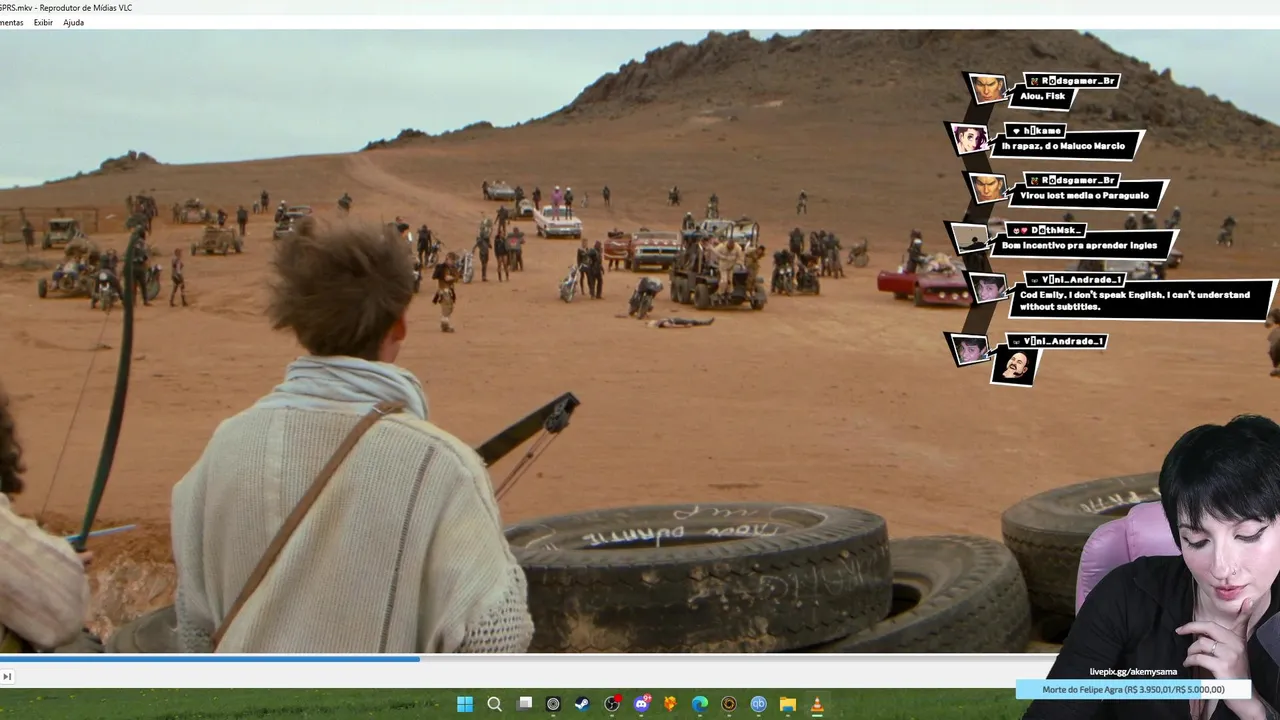Open File Explorer from the taskbar

787,704
